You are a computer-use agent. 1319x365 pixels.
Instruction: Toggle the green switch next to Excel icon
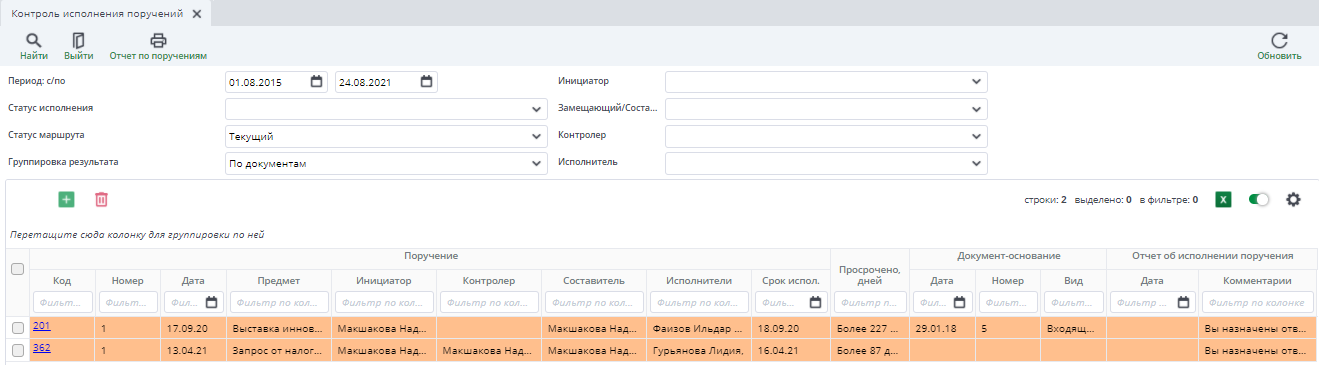coord(1259,200)
